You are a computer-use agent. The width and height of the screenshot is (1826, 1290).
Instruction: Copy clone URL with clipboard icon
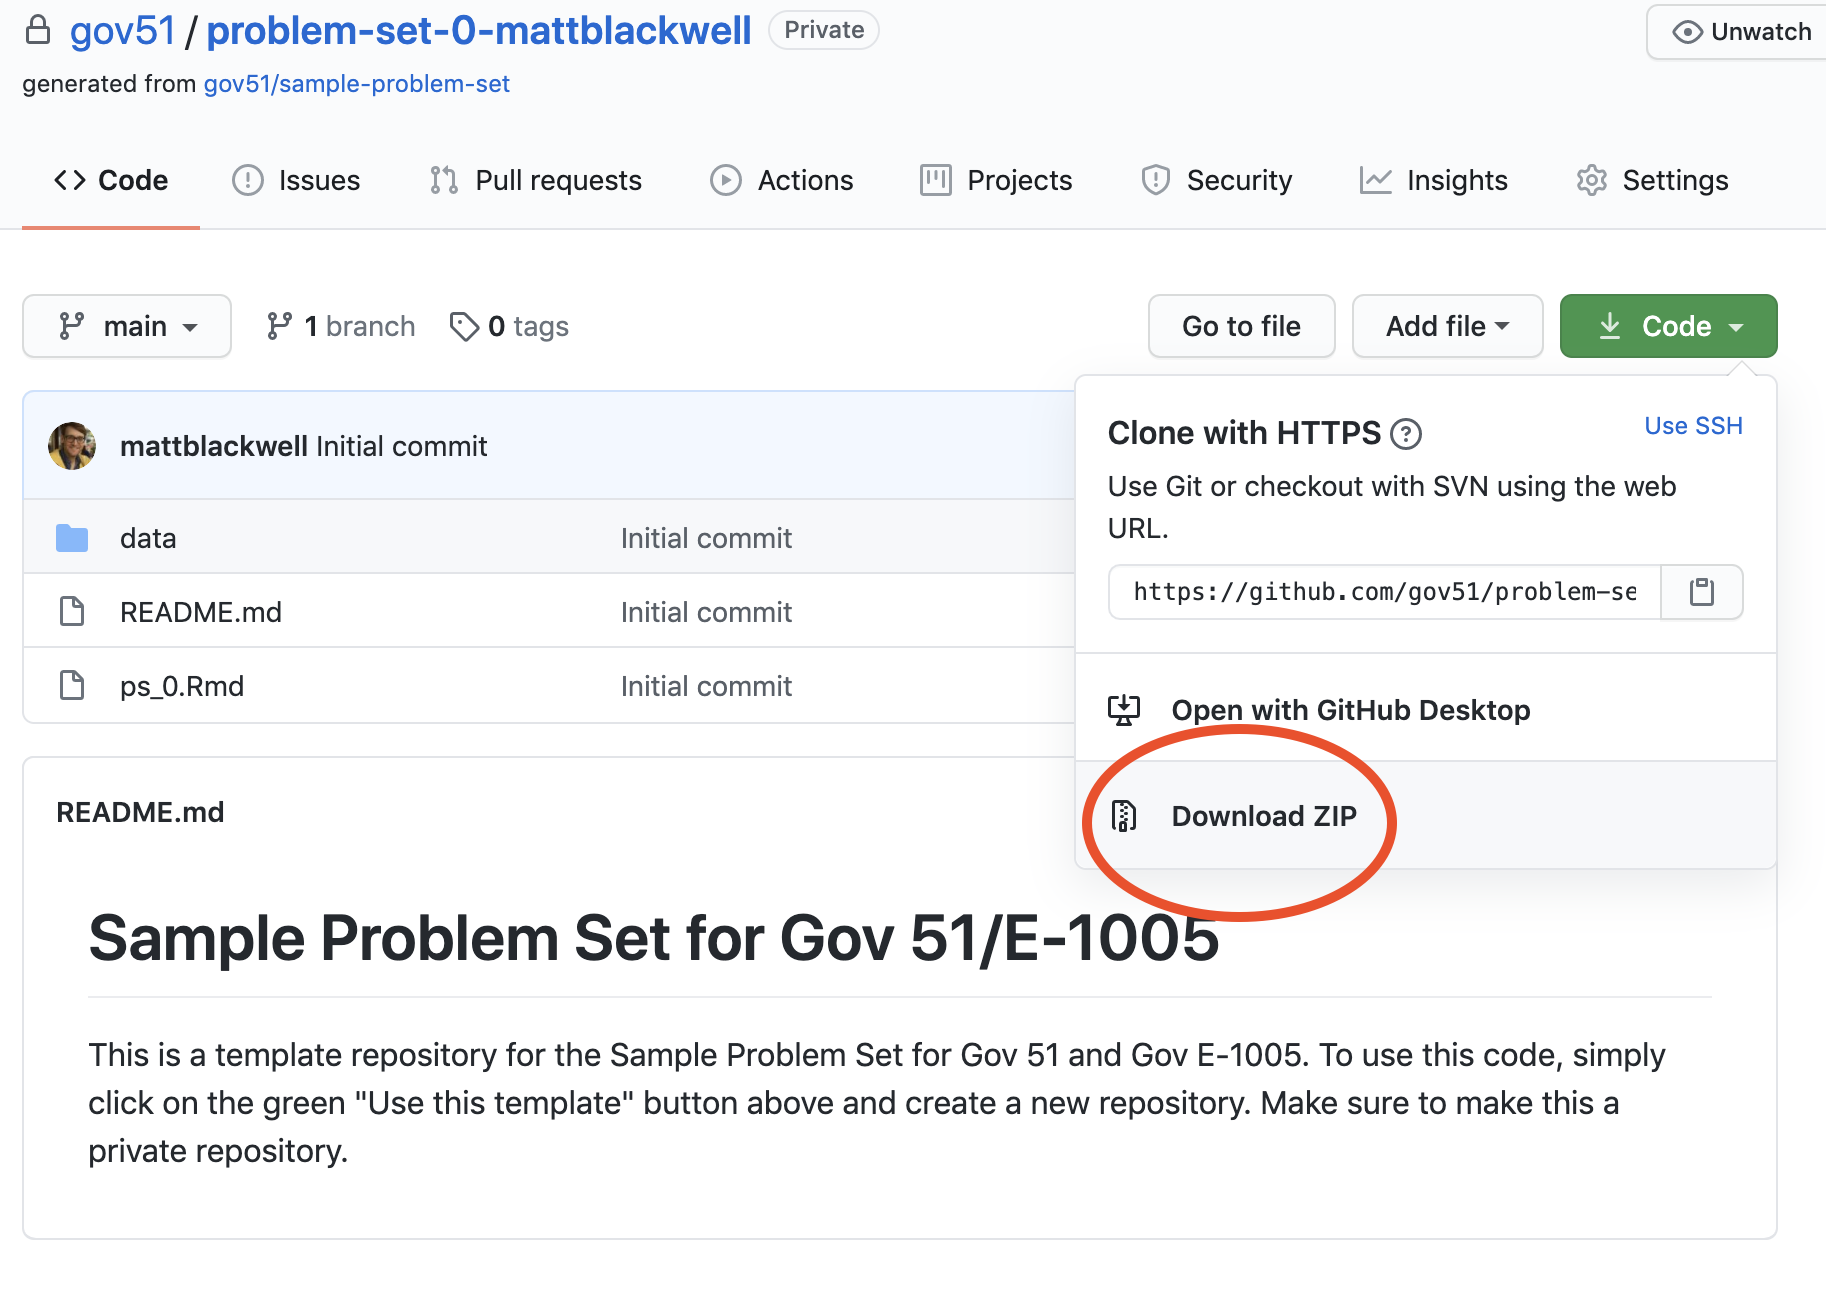coord(1701,592)
